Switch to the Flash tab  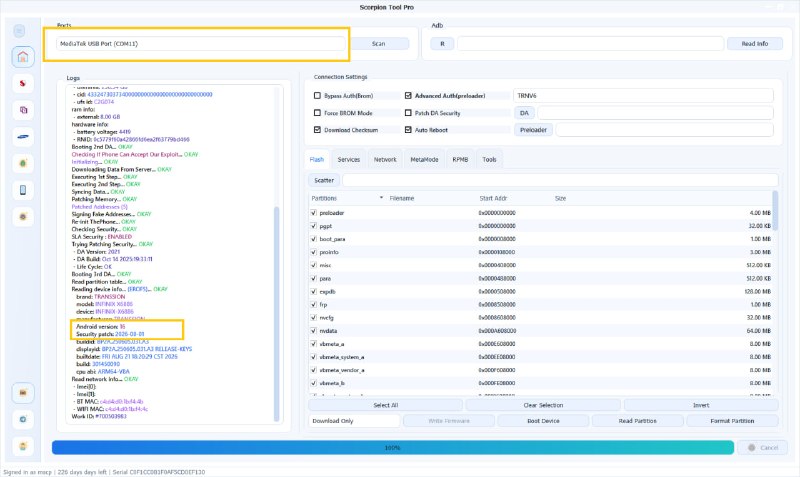[317, 160]
